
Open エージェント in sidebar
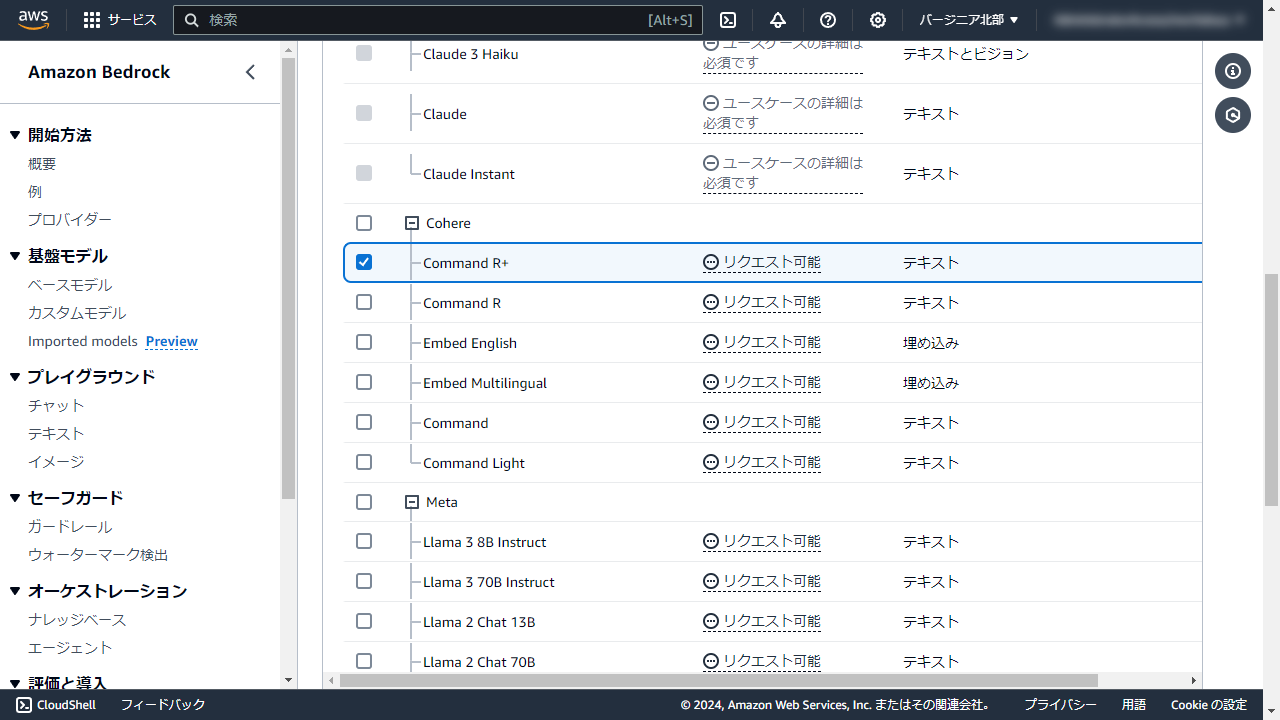tap(70, 648)
